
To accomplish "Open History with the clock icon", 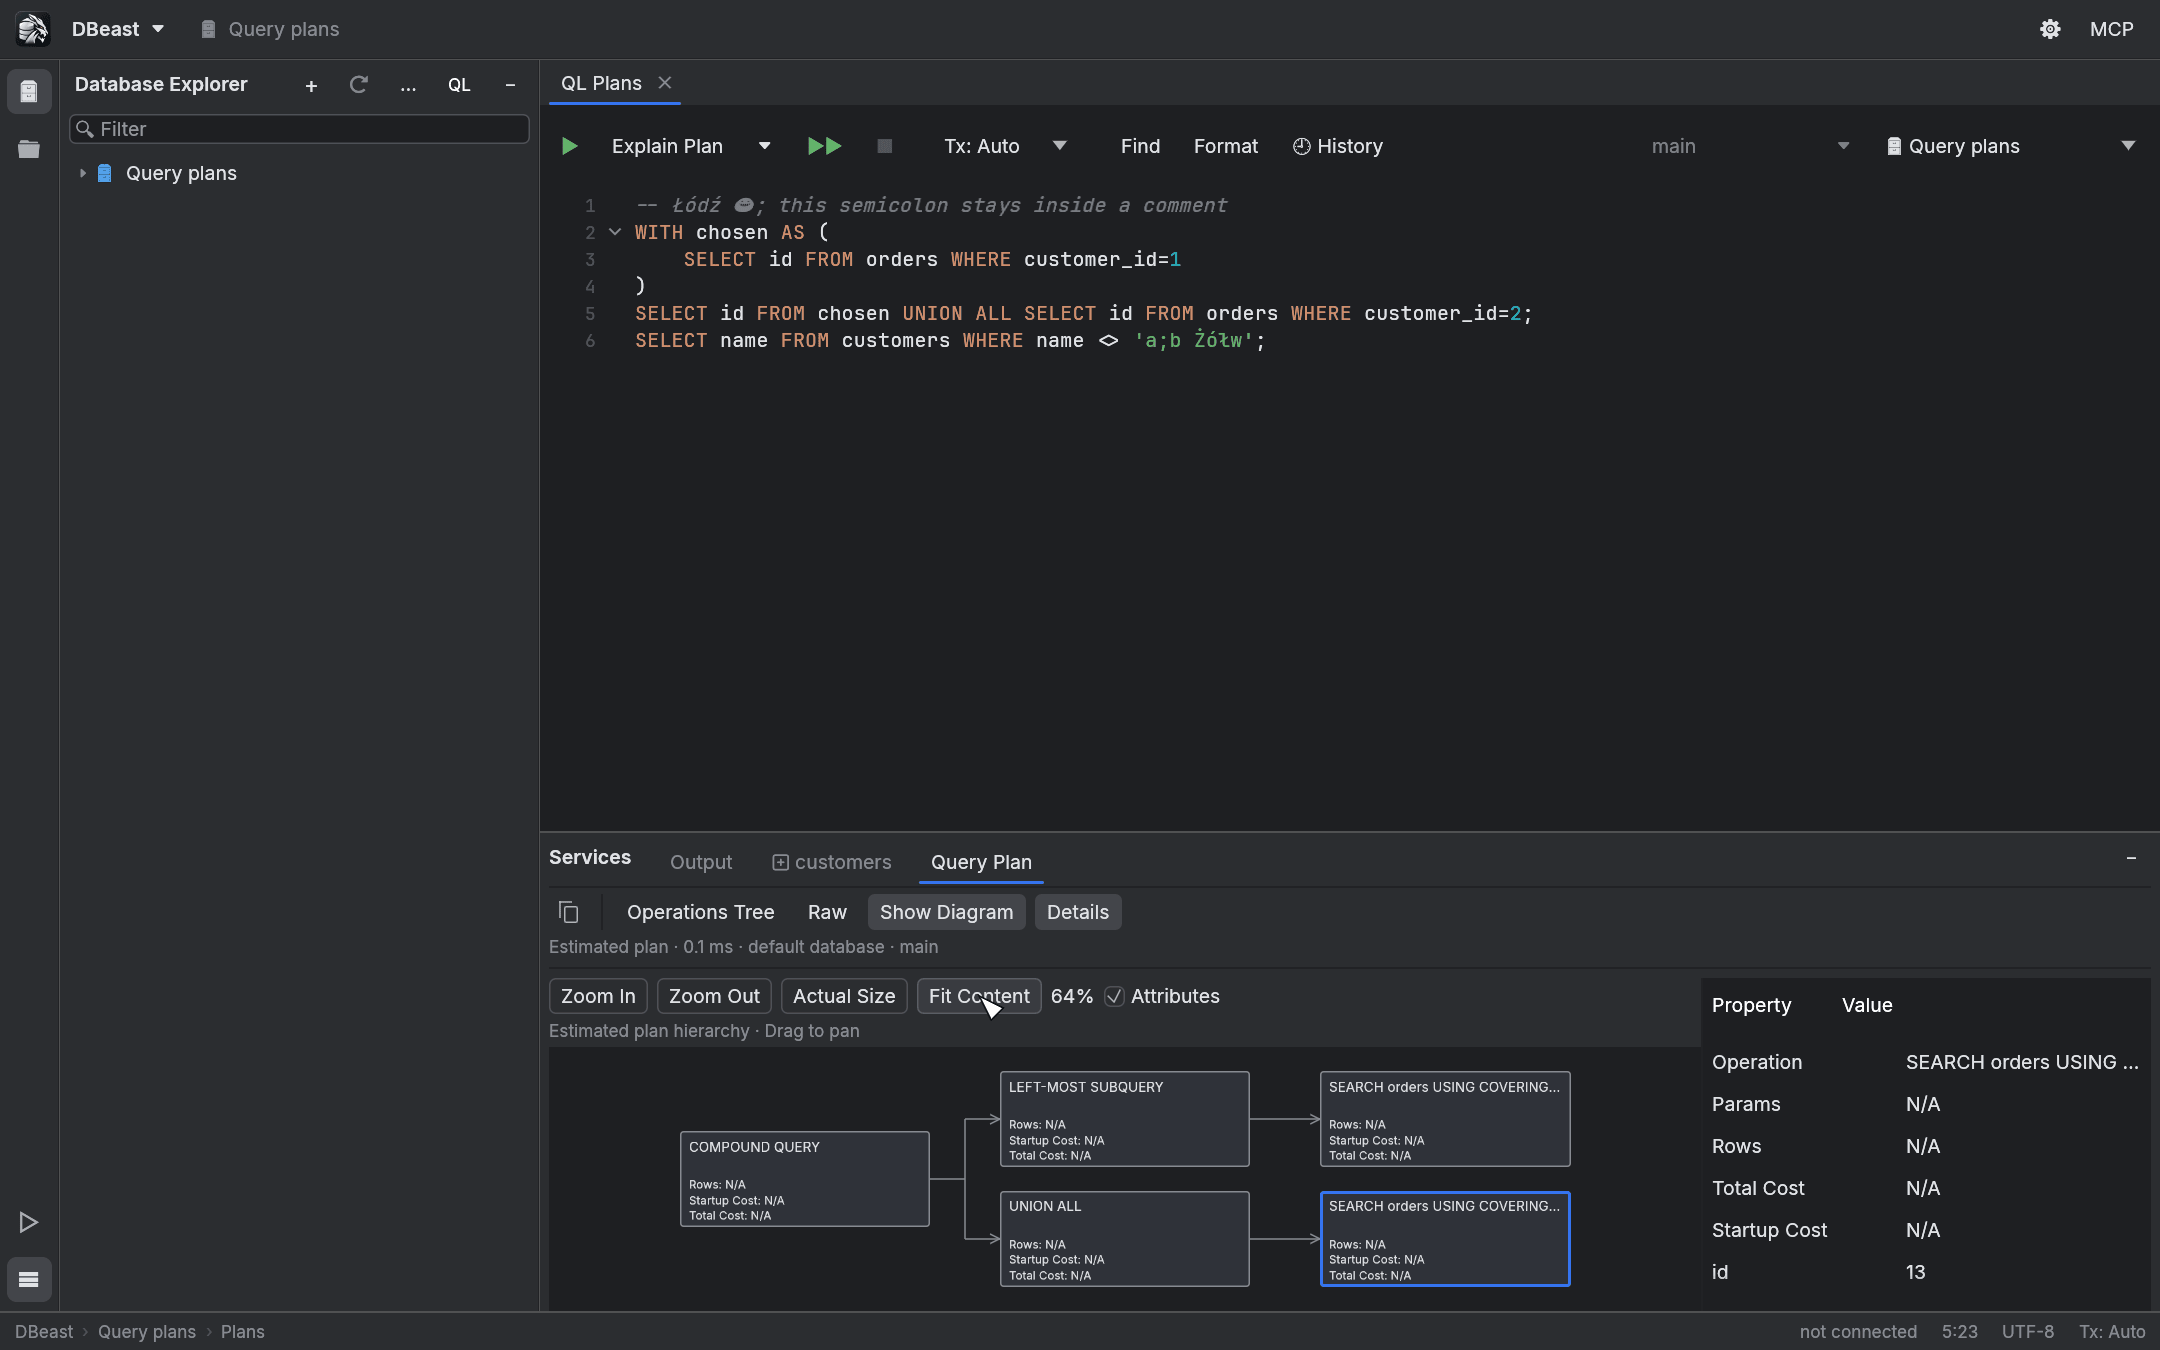I will 1337,146.
